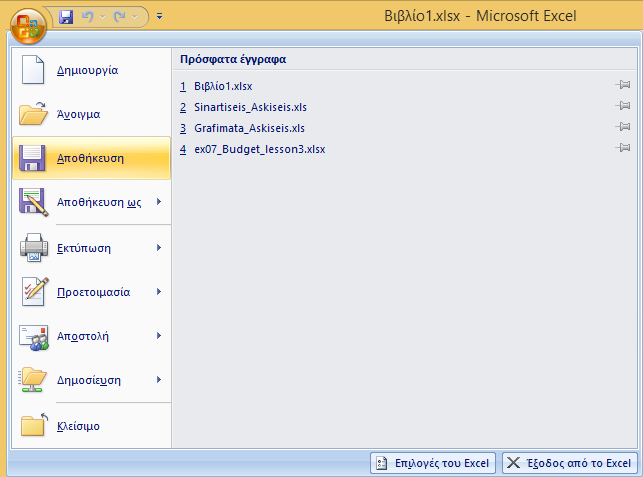
Task: Select the Δημοσίευση menu label
Action: point(89,380)
